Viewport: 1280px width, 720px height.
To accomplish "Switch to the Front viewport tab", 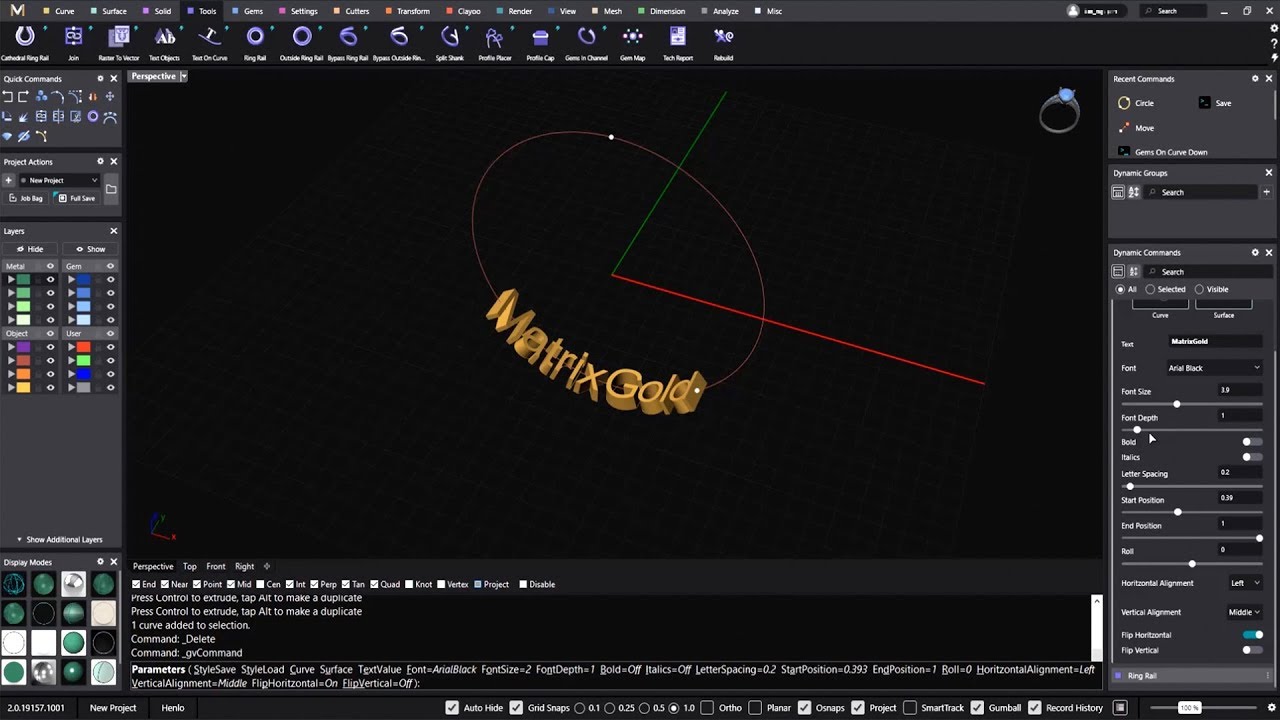I will tap(216, 566).
